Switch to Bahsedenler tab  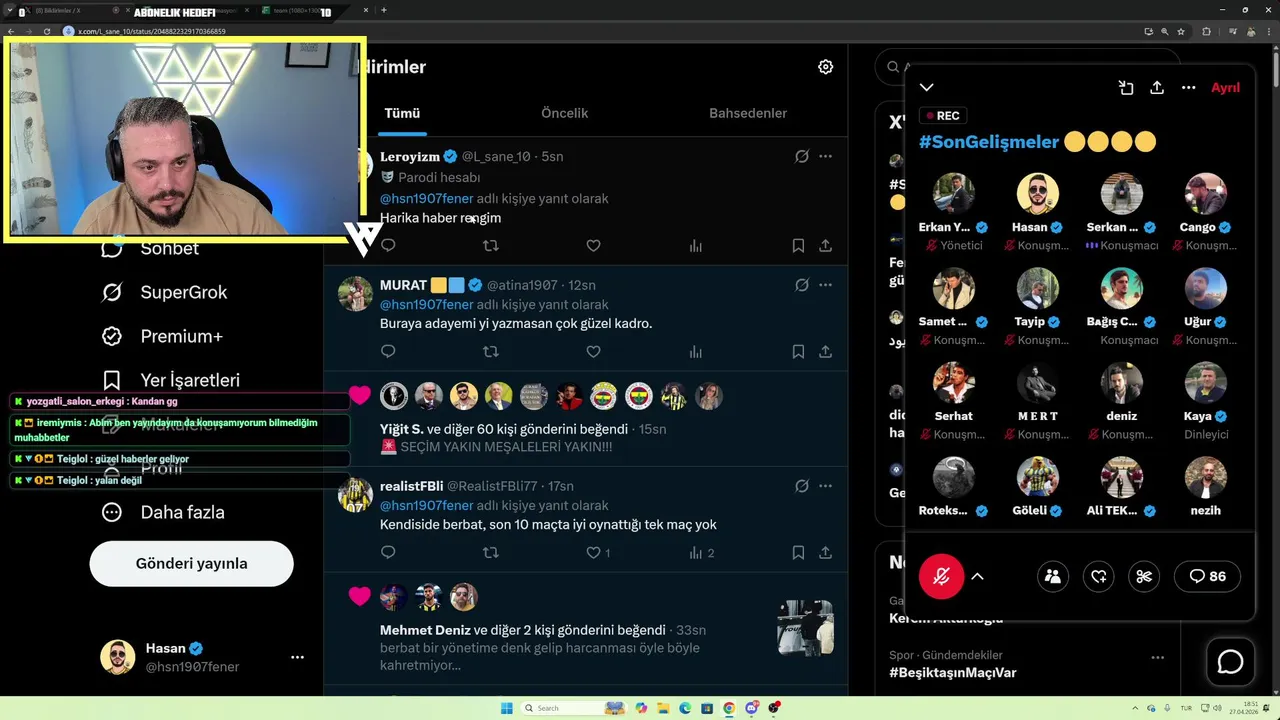[x=748, y=113]
